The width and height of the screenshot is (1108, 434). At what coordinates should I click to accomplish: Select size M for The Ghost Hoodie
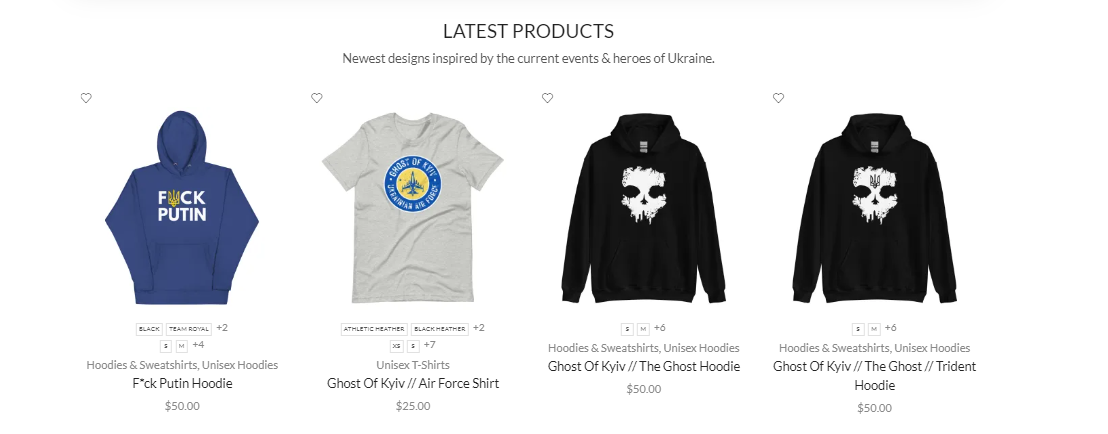point(643,329)
